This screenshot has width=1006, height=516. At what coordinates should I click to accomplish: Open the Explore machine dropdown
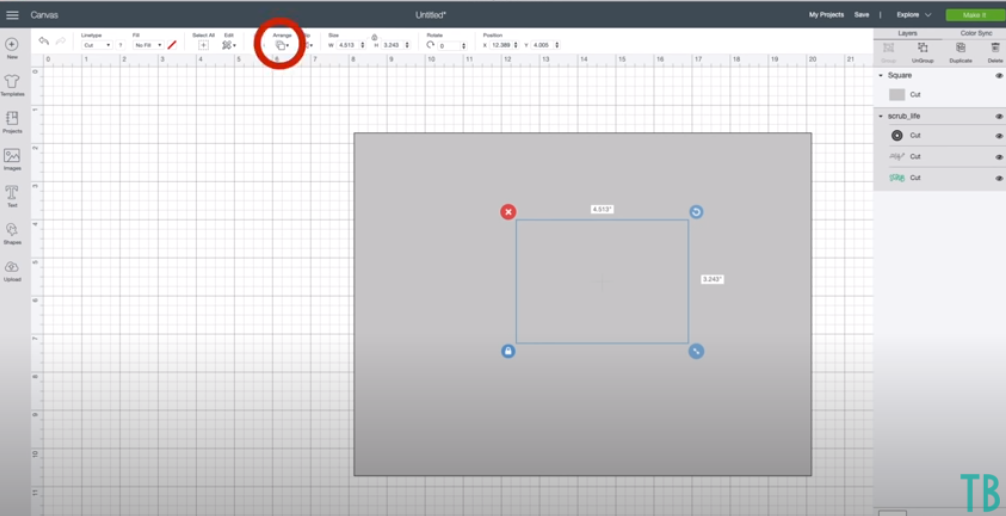coord(914,15)
